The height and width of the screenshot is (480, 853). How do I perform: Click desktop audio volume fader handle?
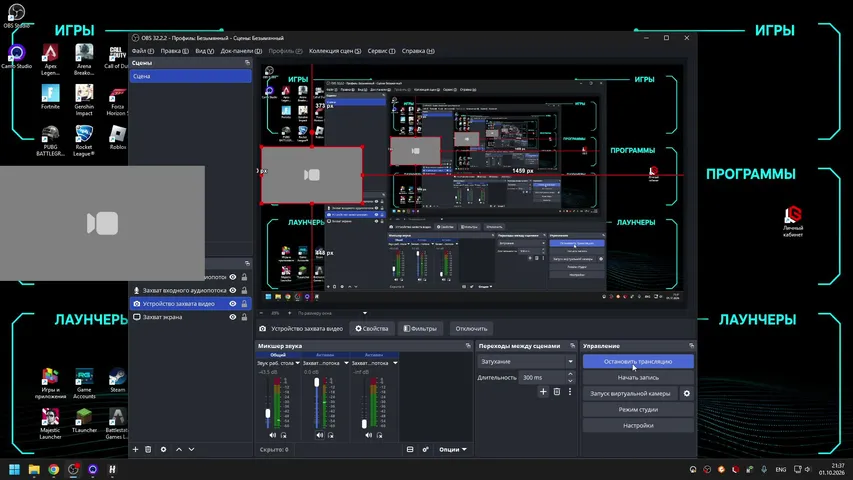pos(268,414)
